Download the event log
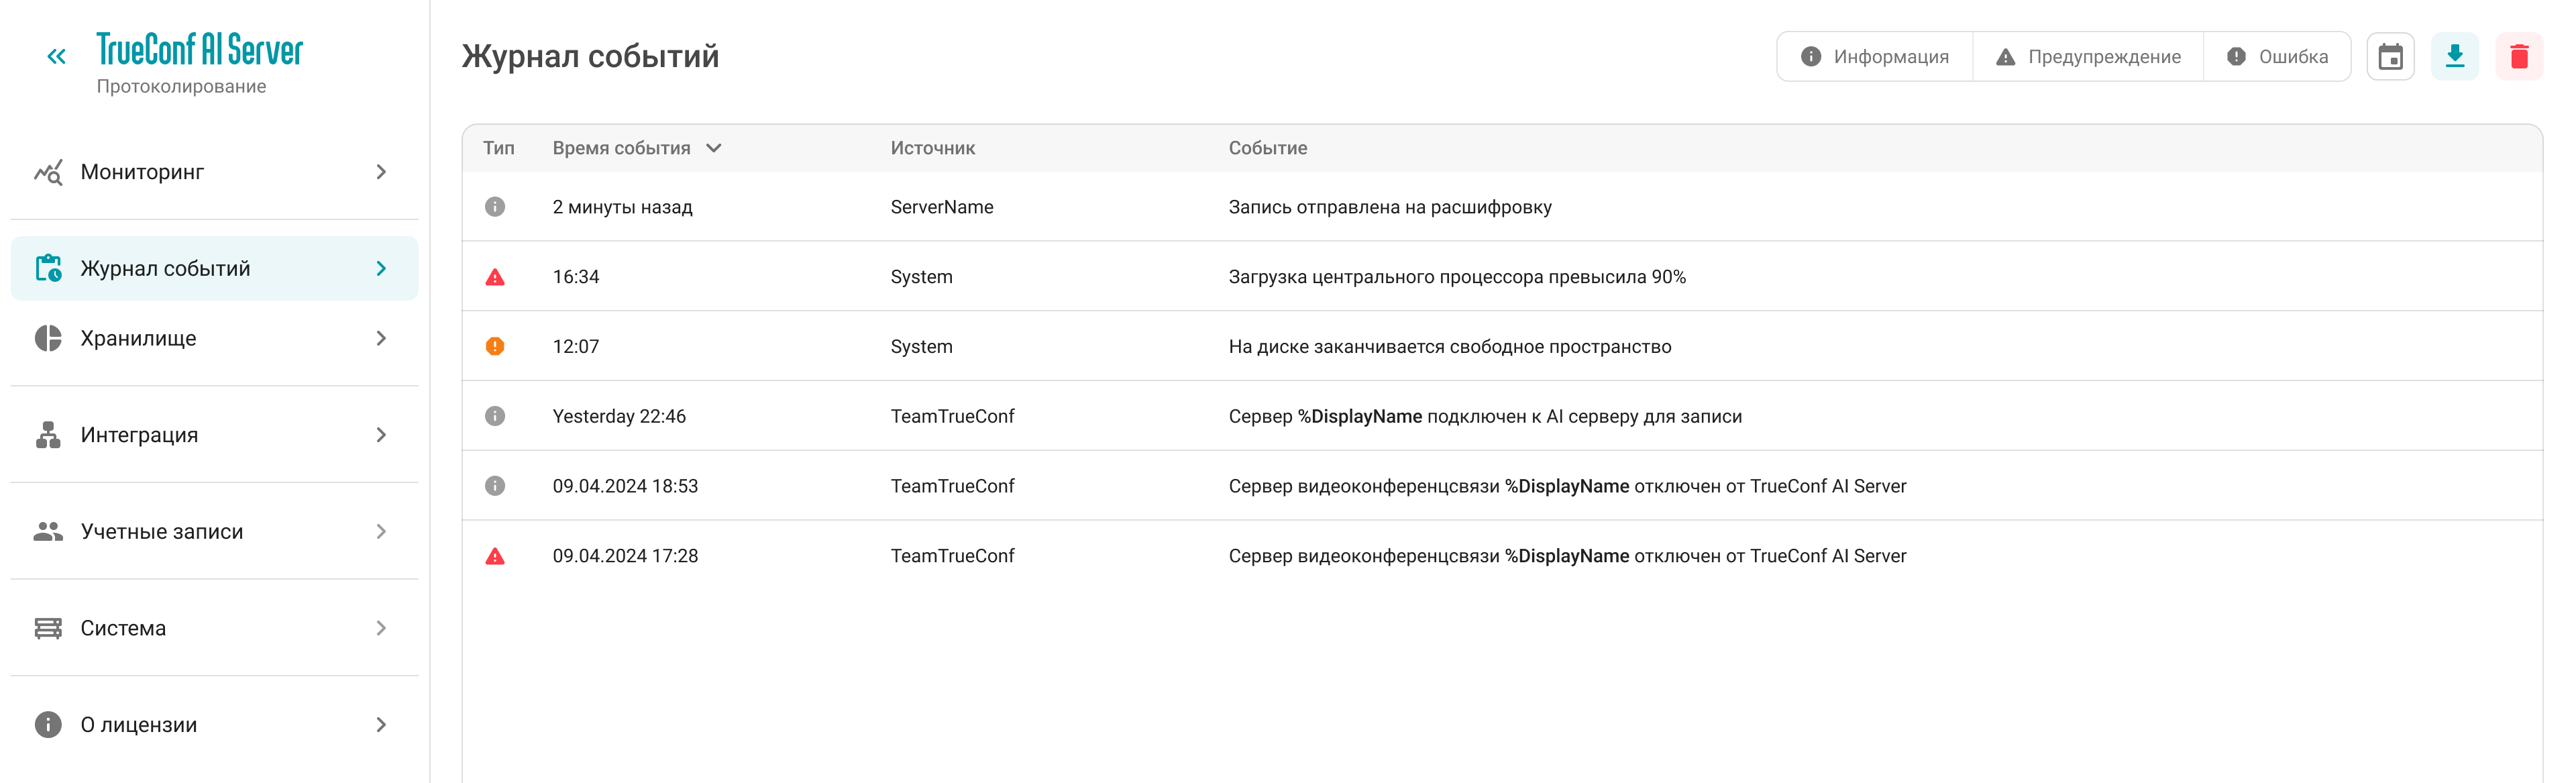 2455,57
